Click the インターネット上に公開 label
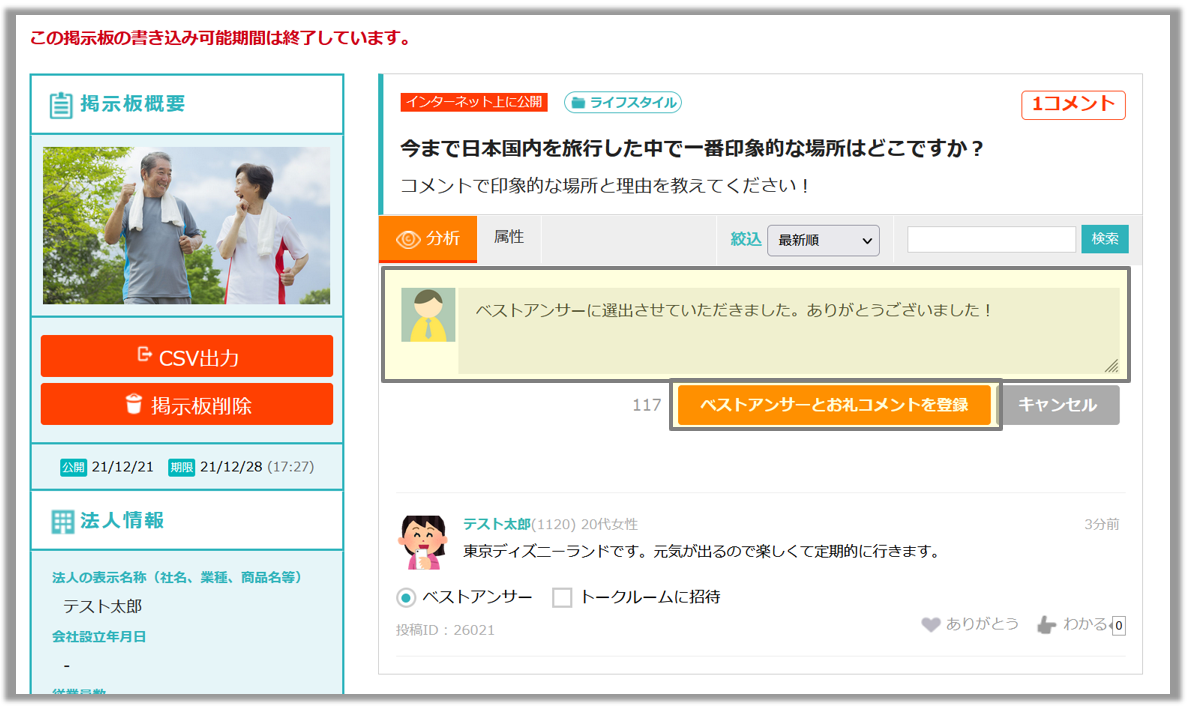The height and width of the screenshot is (710, 1191). click(474, 102)
